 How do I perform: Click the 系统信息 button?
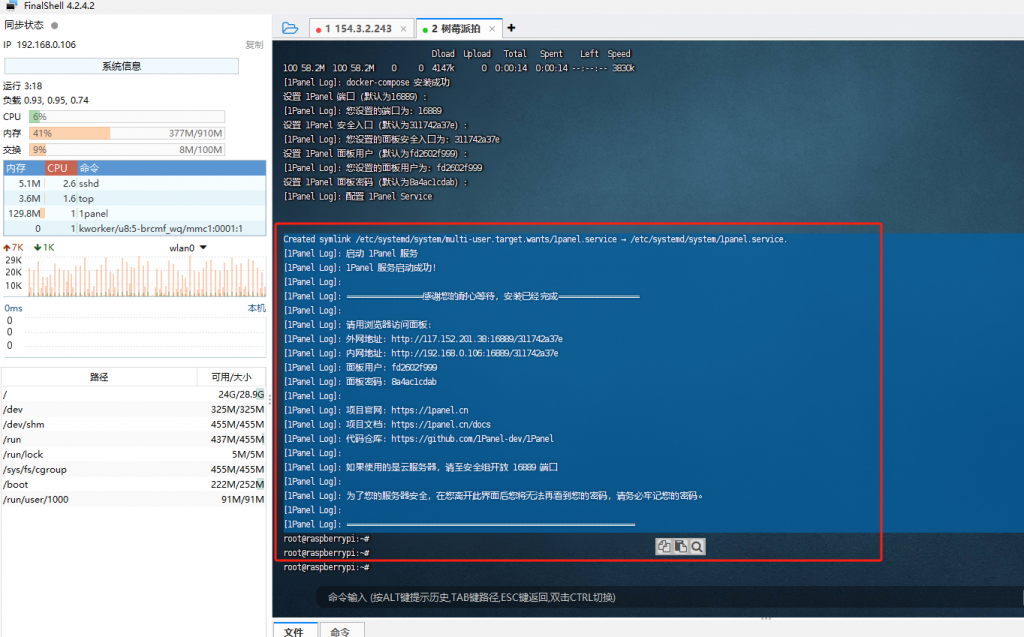pos(121,66)
